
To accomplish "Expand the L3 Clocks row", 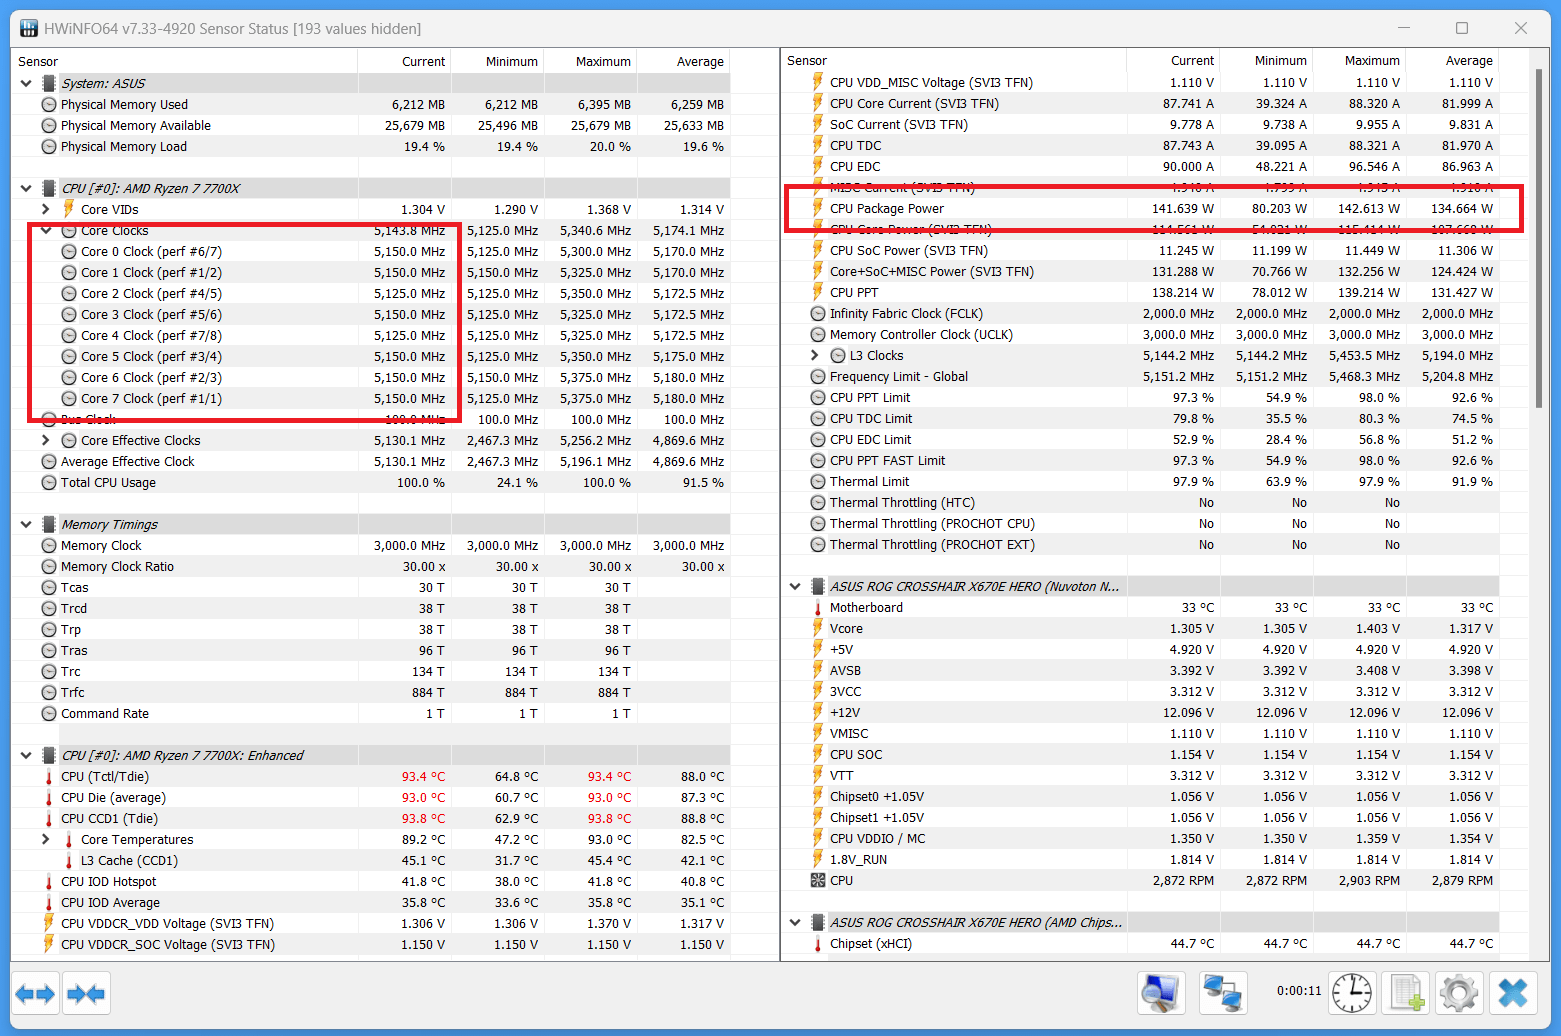I will pos(815,355).
